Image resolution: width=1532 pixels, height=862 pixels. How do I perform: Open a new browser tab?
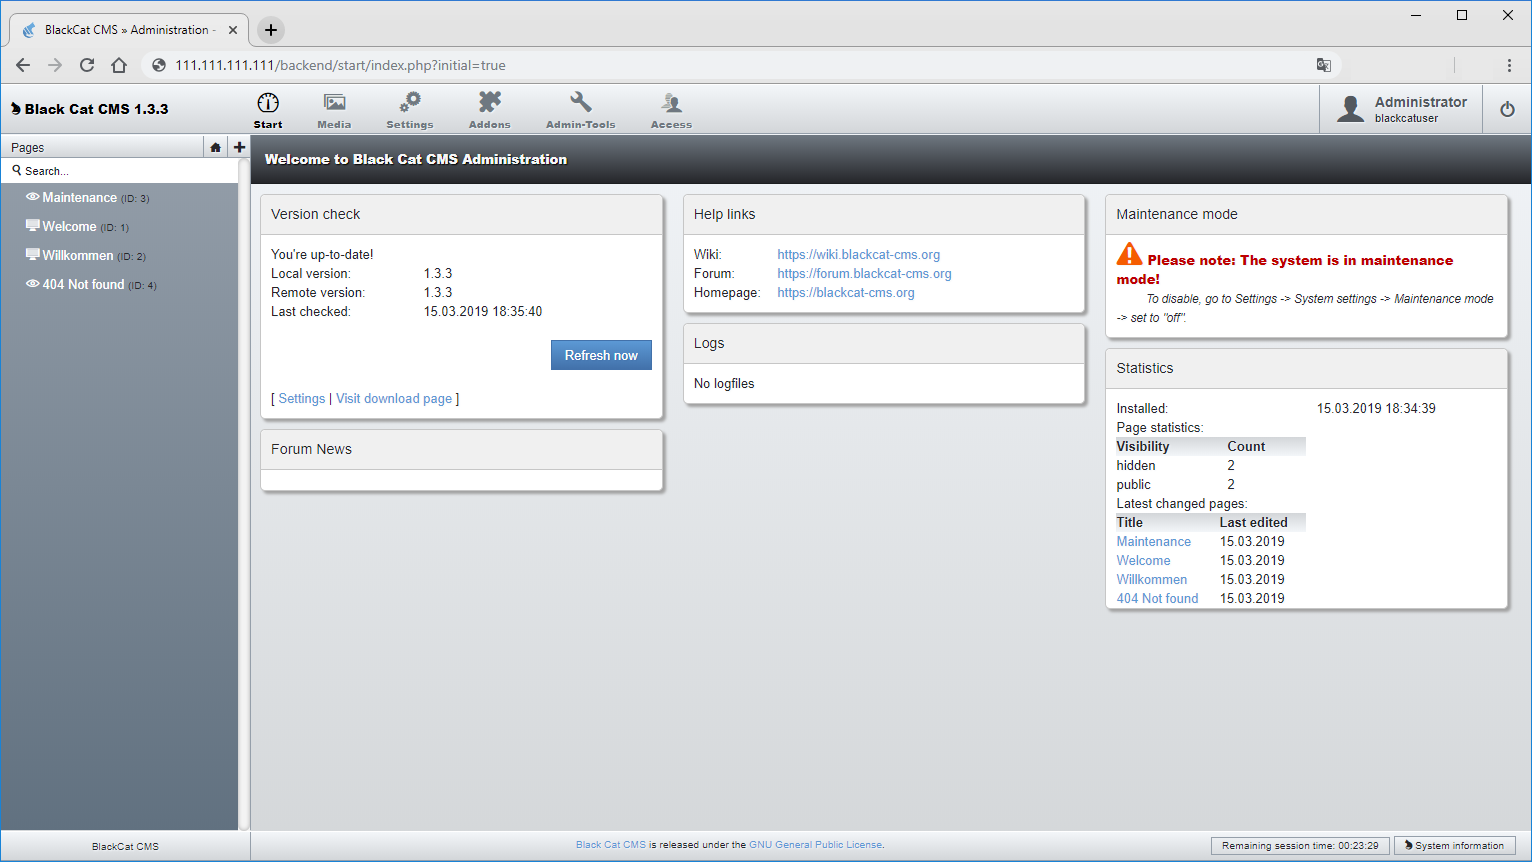click(270, 29)
